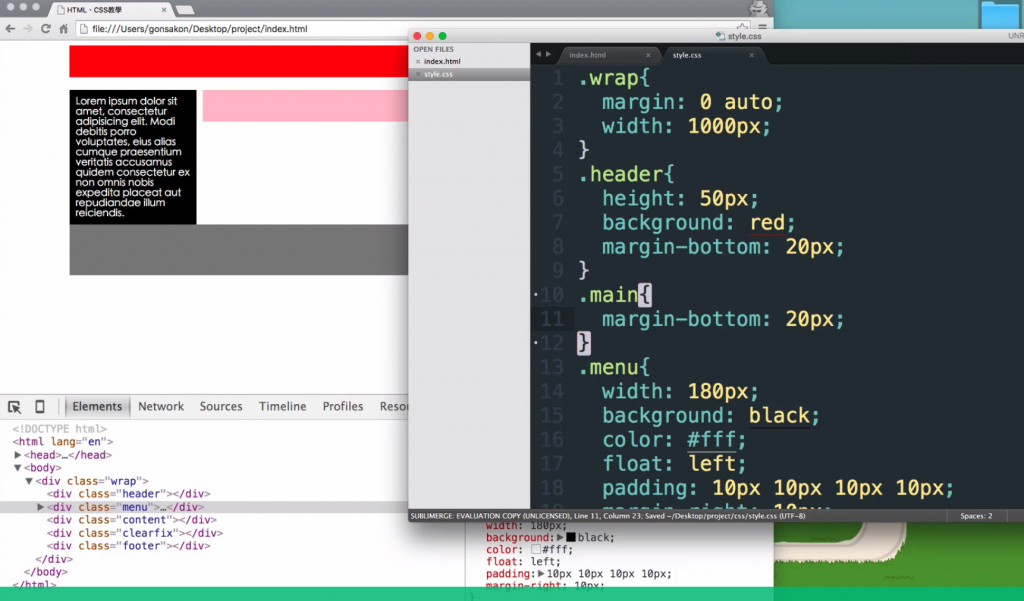Collapse the body node in DOM tree

[18, 468]
